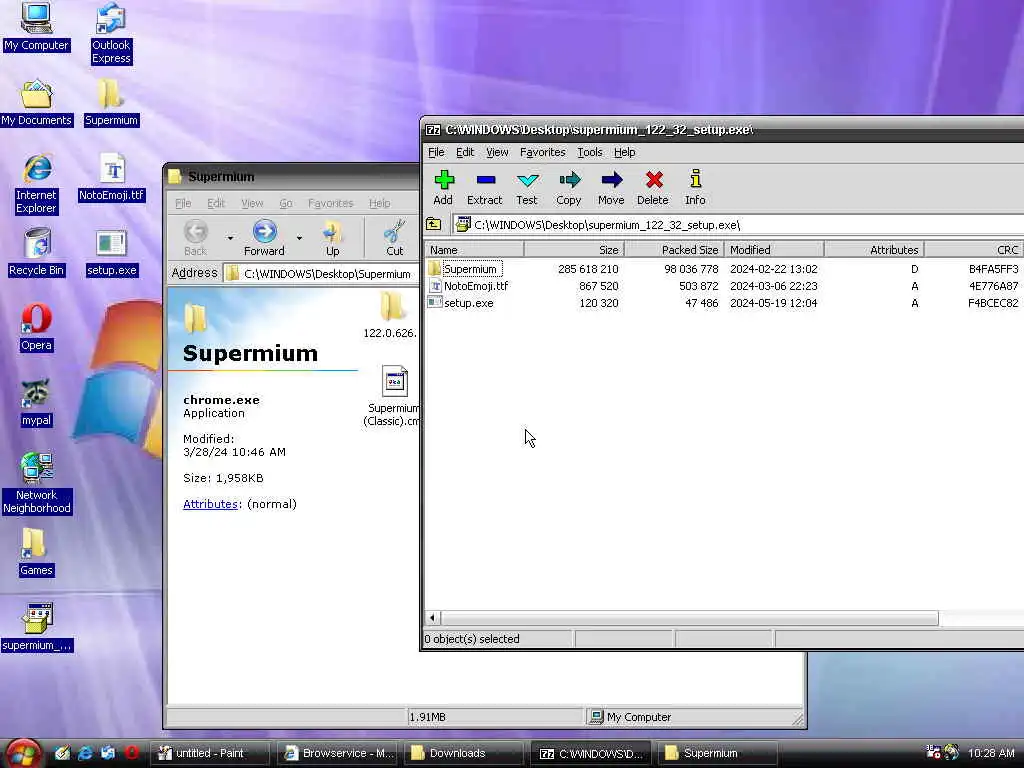Image resolution: width=1024 pixels, height=768 pixels.
Task: Open the Start button
Action: click(22, 754)
